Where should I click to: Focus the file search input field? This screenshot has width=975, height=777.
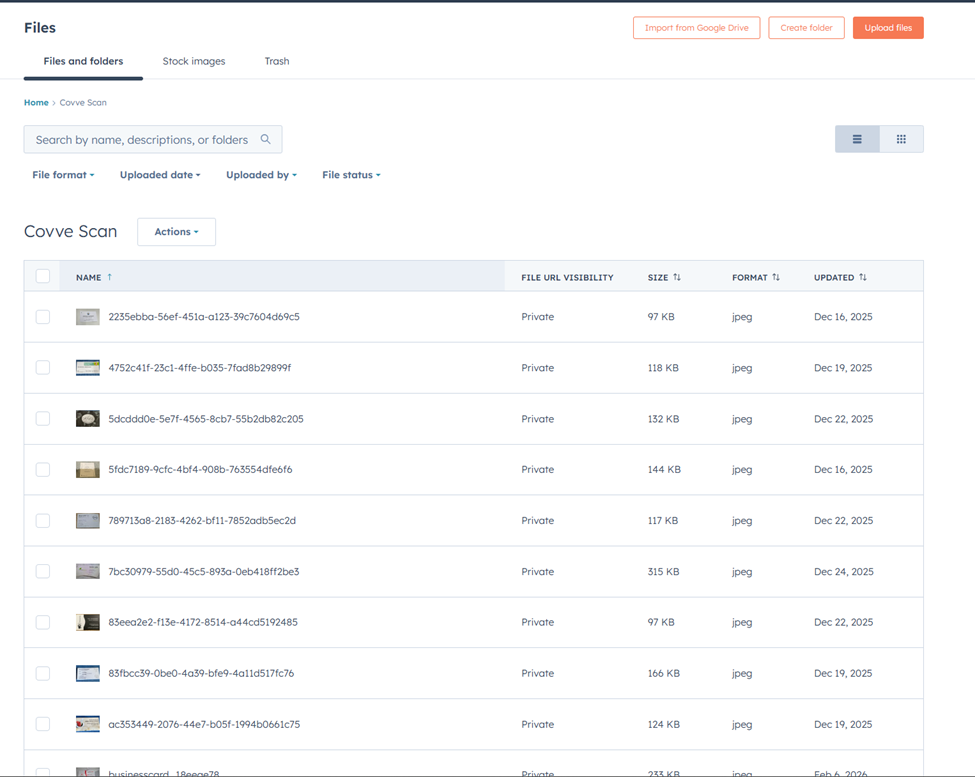click(140, 139)
